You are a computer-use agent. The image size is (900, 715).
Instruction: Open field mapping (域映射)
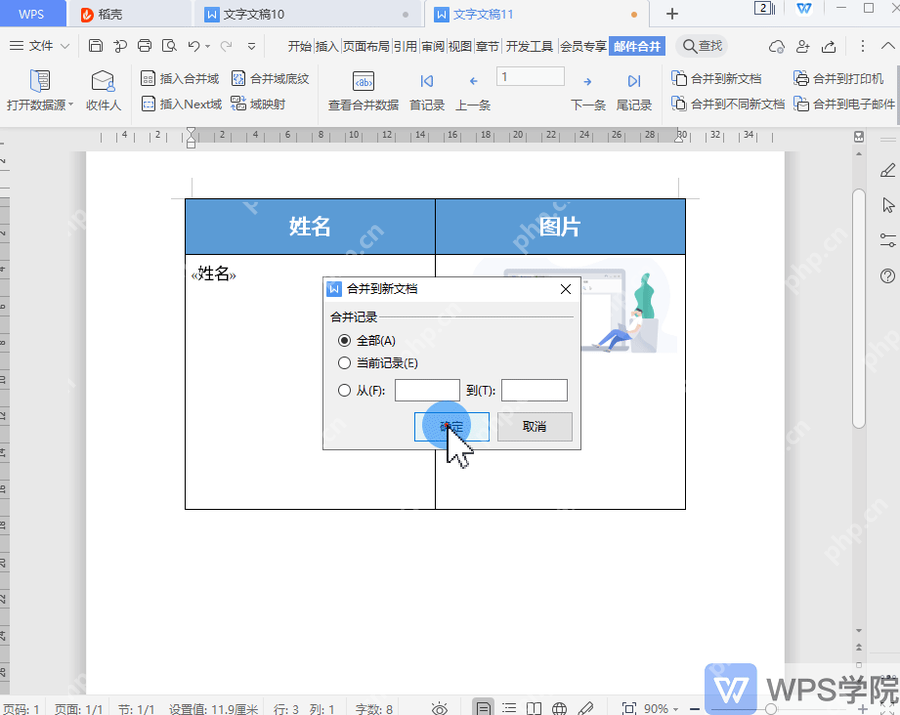(258, 104)
